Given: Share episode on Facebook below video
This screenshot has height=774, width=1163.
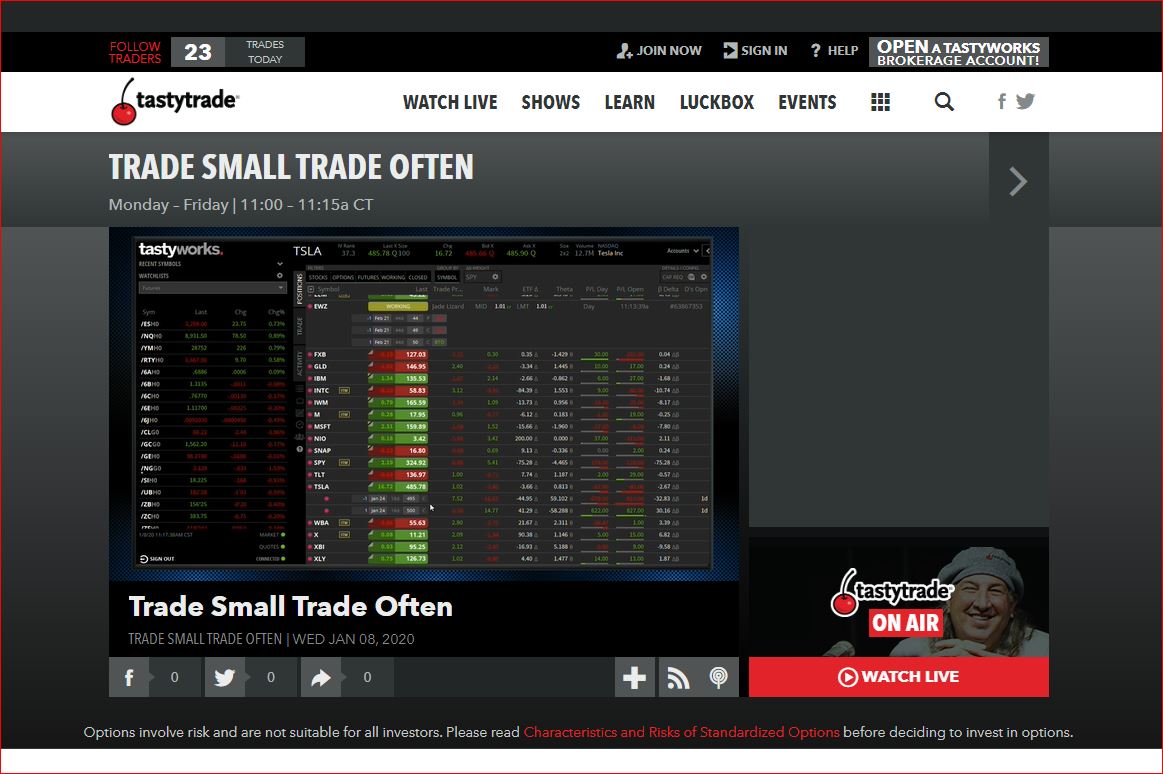Looking at the screenshot, I should pyautogui.click(x=128, y=677).
